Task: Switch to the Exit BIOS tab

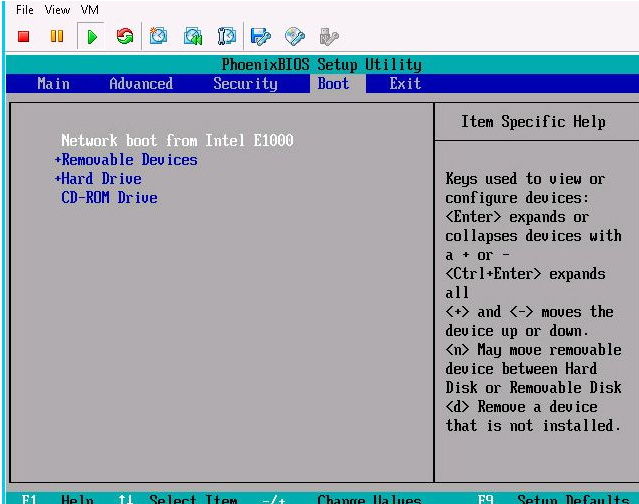Action: tap(405, 84)
